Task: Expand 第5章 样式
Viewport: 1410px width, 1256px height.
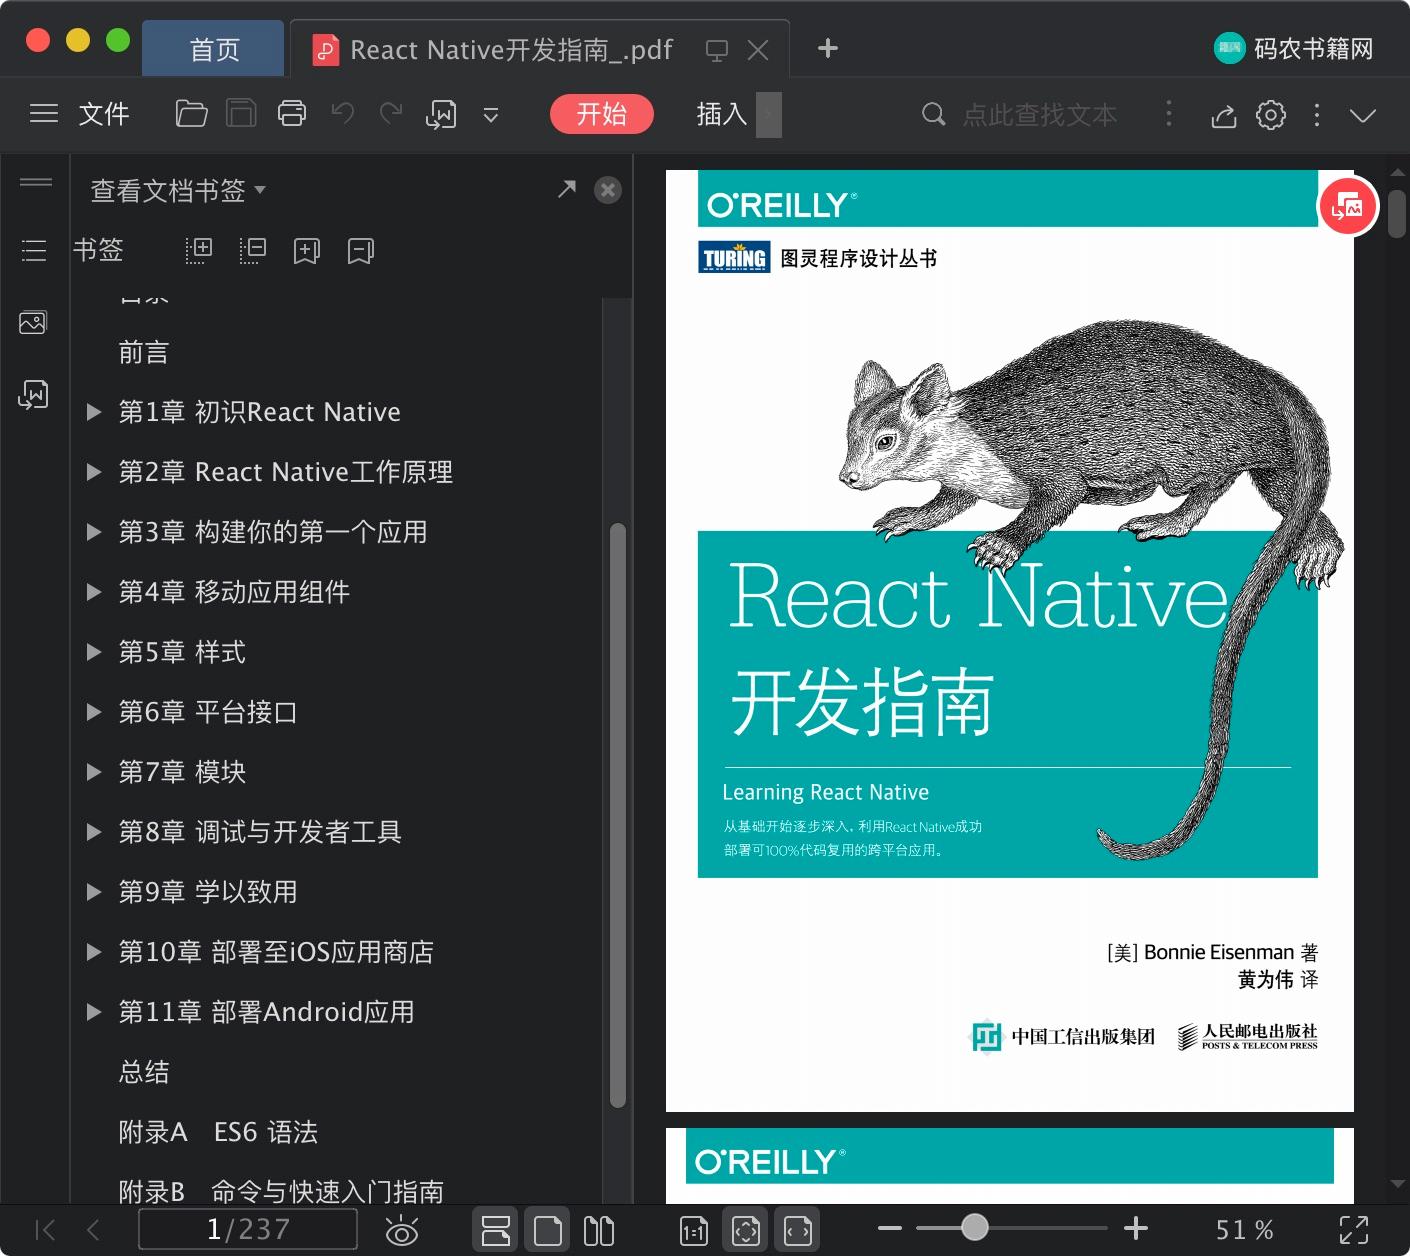Action: pyautogui.click(x=94, y=652)
